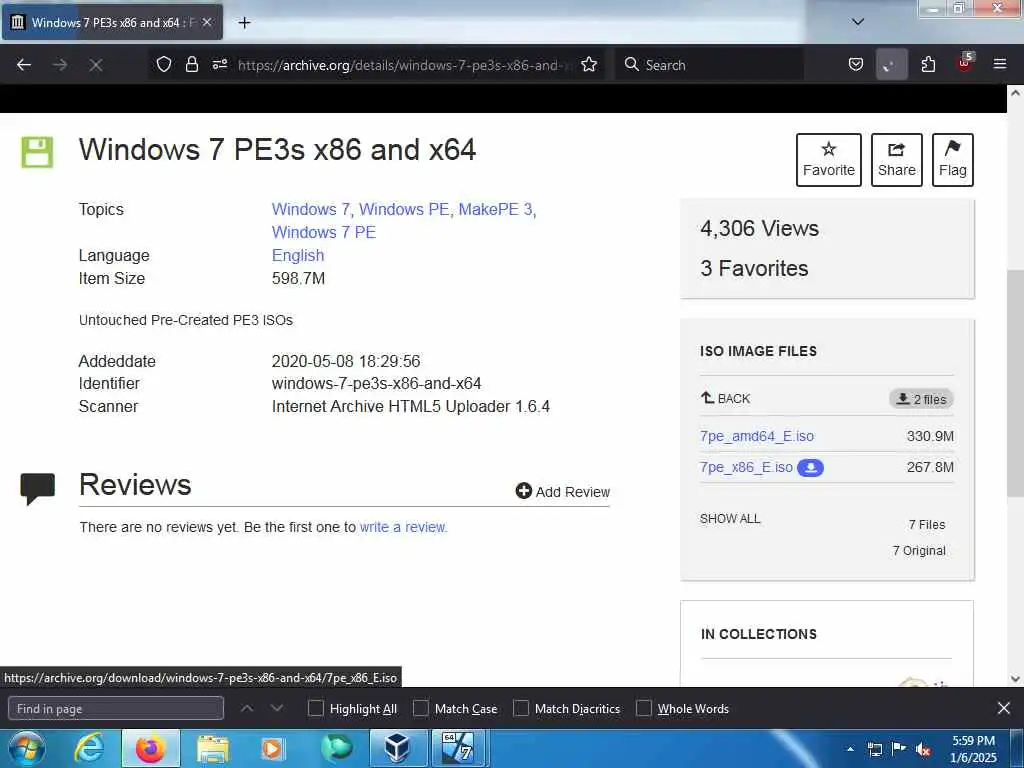Open the Action Center flag icon
Image resolution: width=1024 pixels, height=768 pixels.
click(899, 749)
